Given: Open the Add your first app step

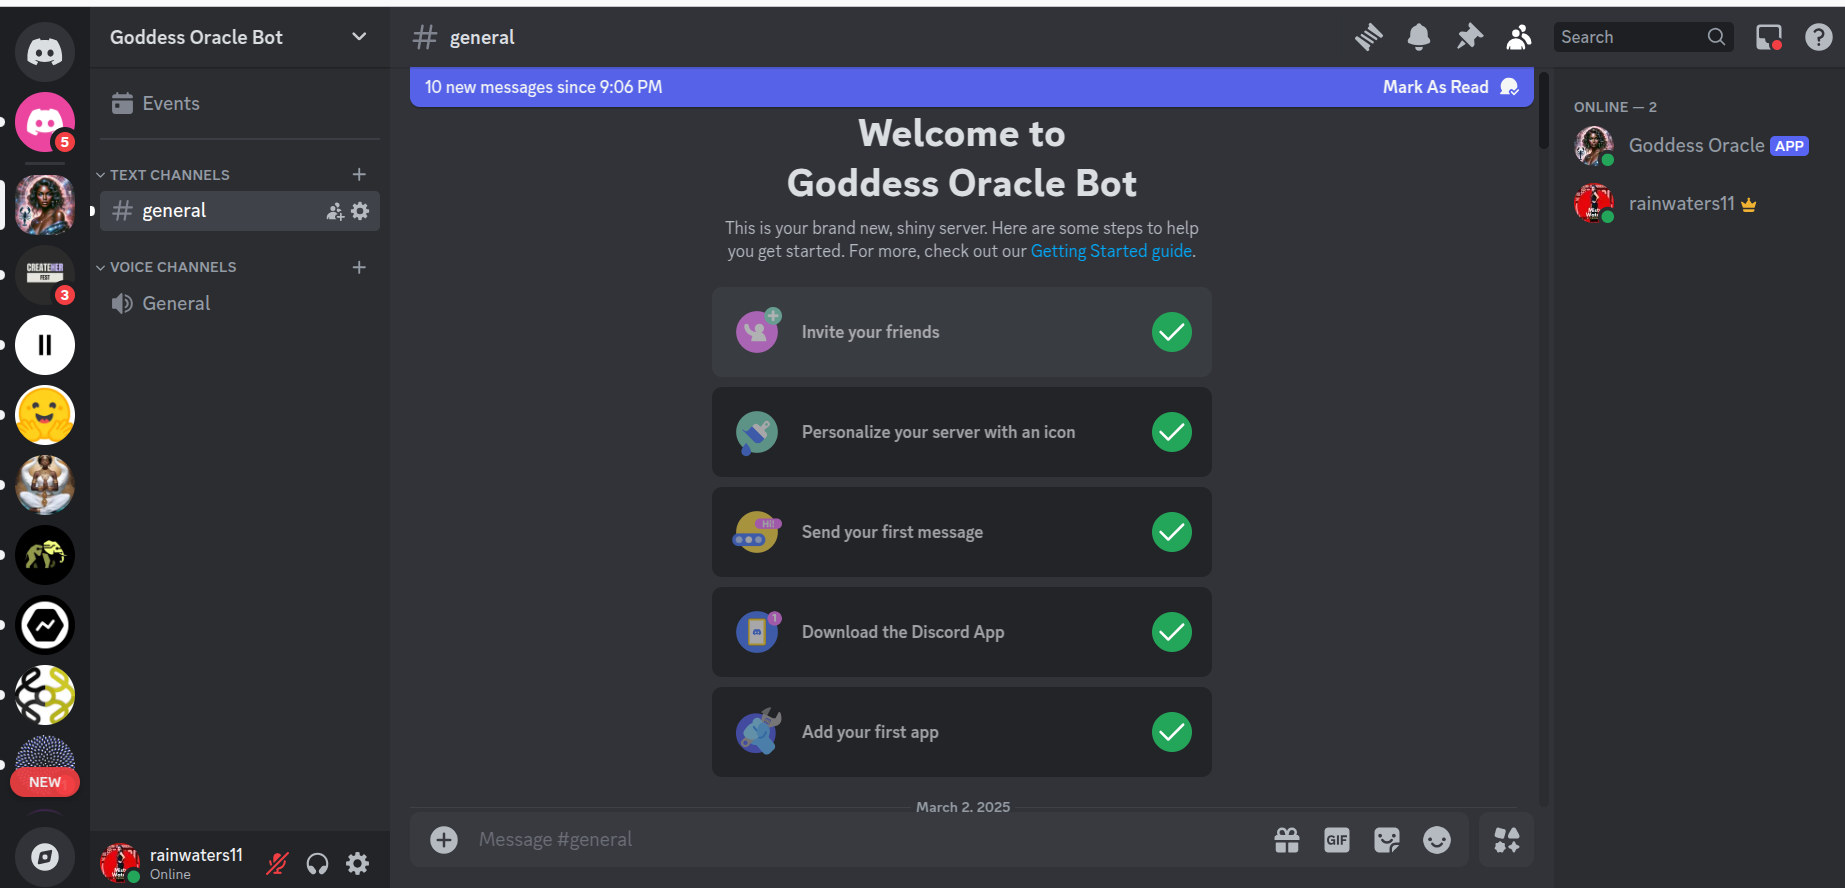Looking at the screenshot, I should [x=962, y=732].
